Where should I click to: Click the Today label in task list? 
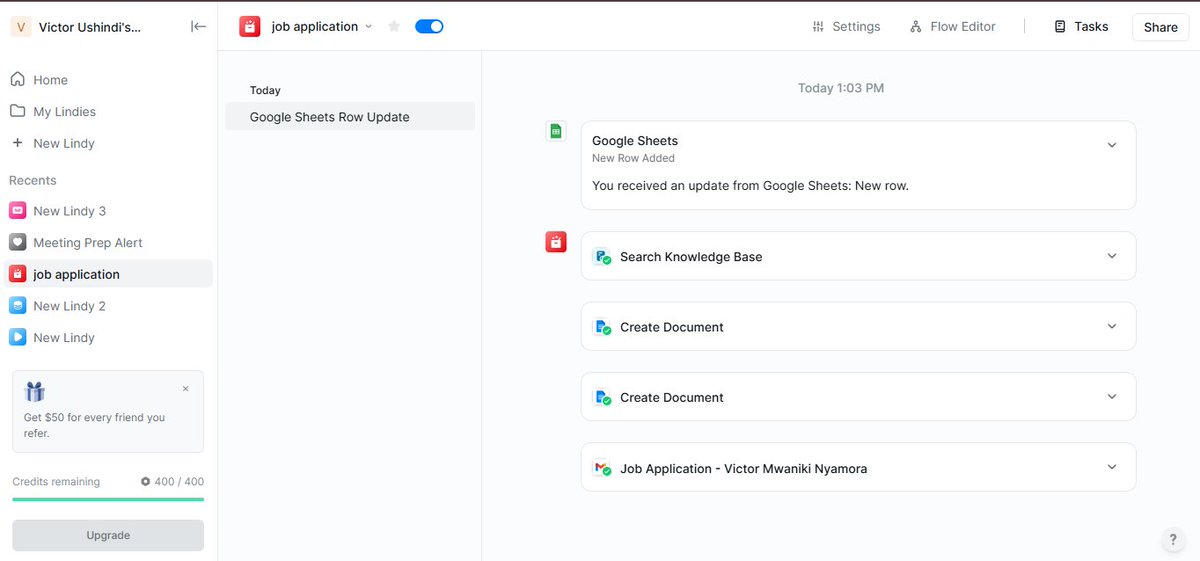tap(265, 91)
